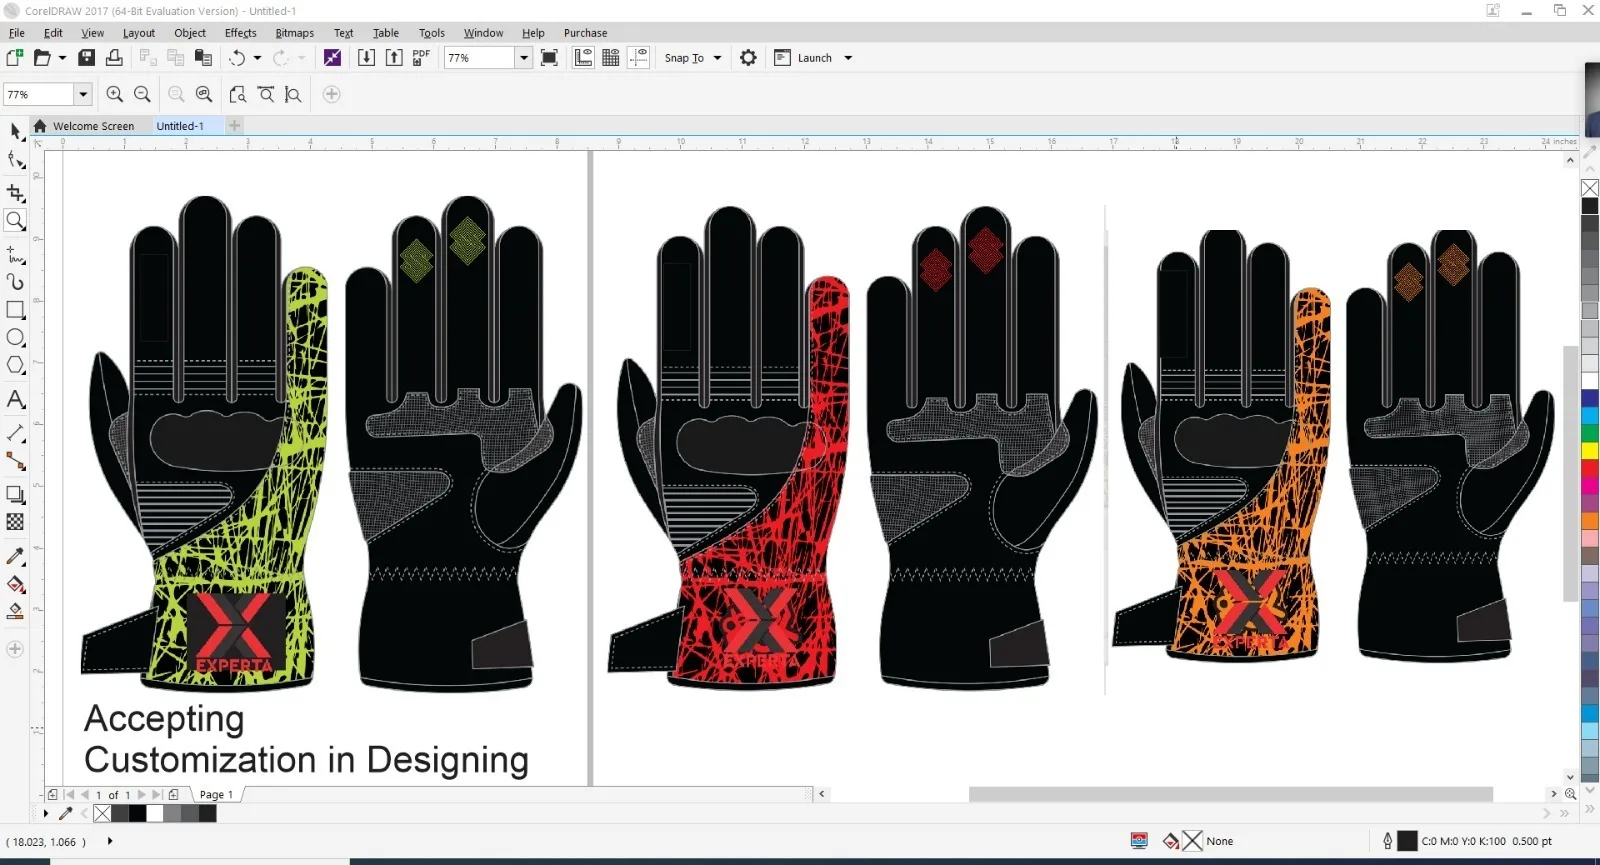Image resolution: width=1600 pixels, height=865 pixels.
Task: Select the Smart Fill tool
Action: click(x=15, y=611)
